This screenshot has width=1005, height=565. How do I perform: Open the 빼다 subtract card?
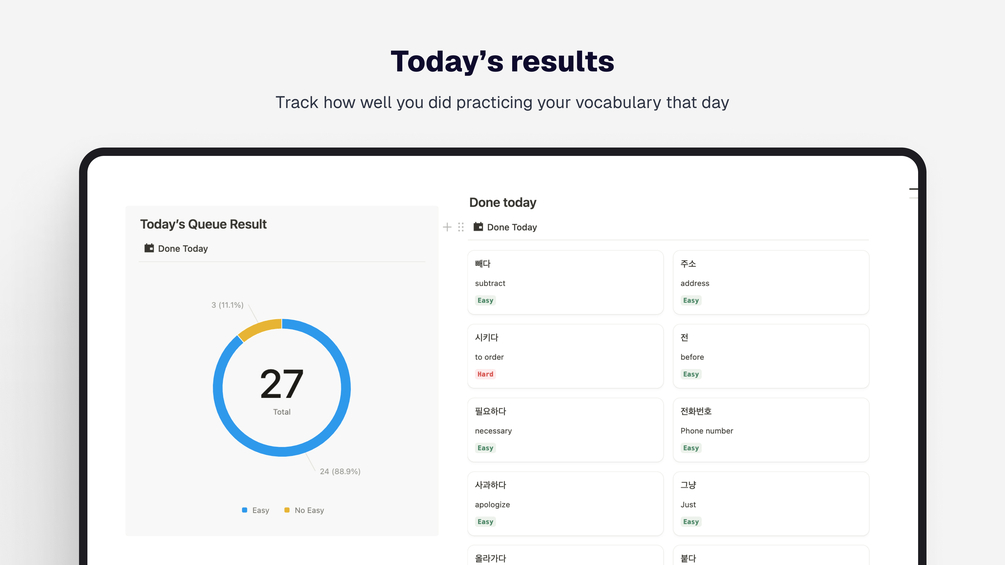tap(565, 281)
